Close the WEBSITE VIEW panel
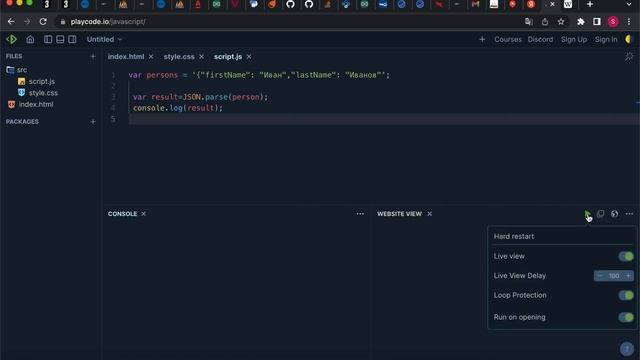 pyautogui.click(x=430, y=214)
